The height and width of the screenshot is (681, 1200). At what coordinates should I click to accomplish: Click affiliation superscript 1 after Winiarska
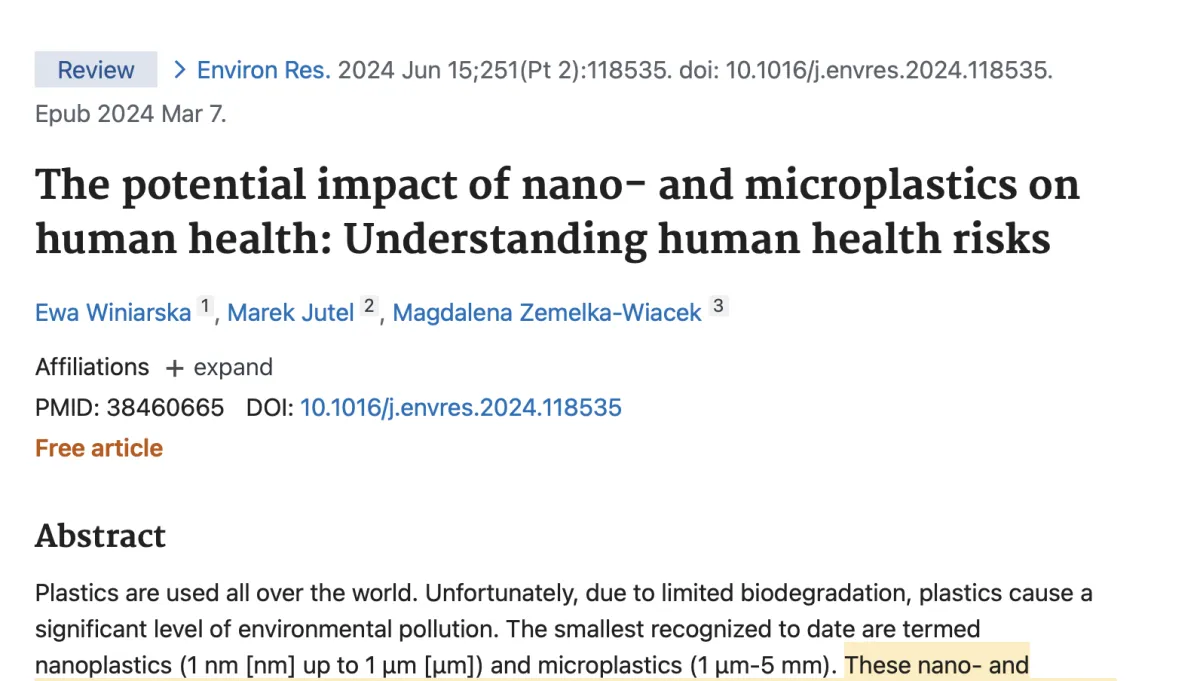click(x=204, y=307)
